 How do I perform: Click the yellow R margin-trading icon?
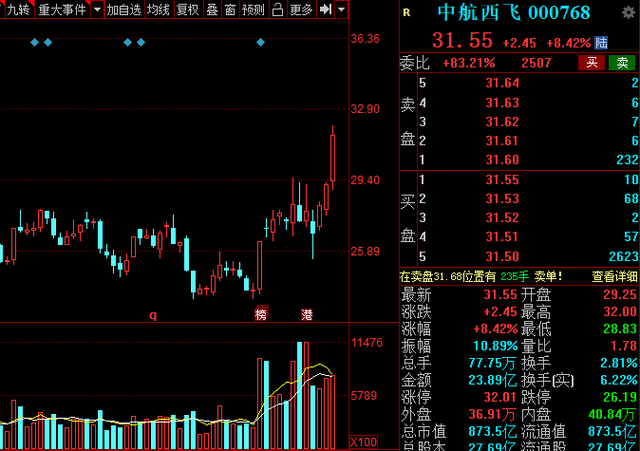407,13
